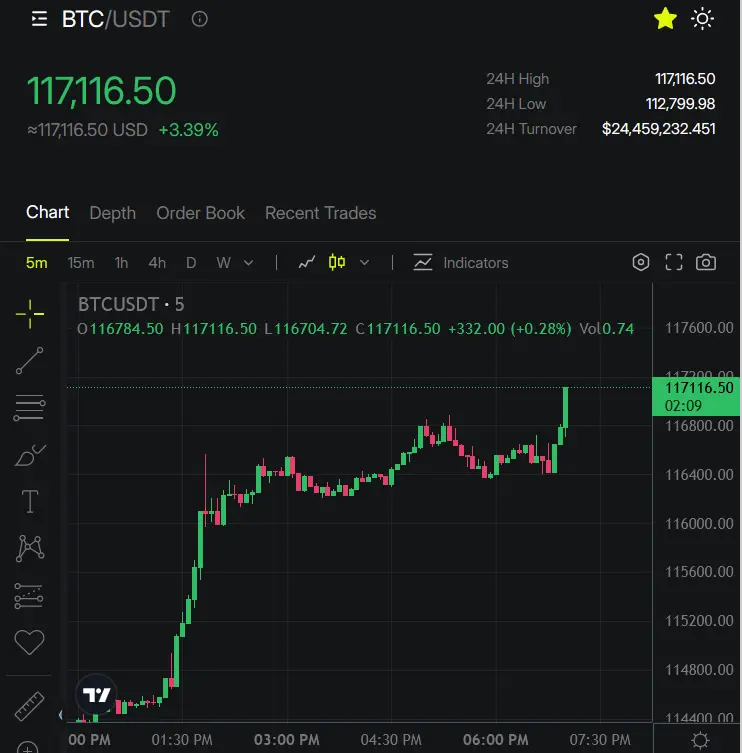Select the Chart tab

click(48, 212)
